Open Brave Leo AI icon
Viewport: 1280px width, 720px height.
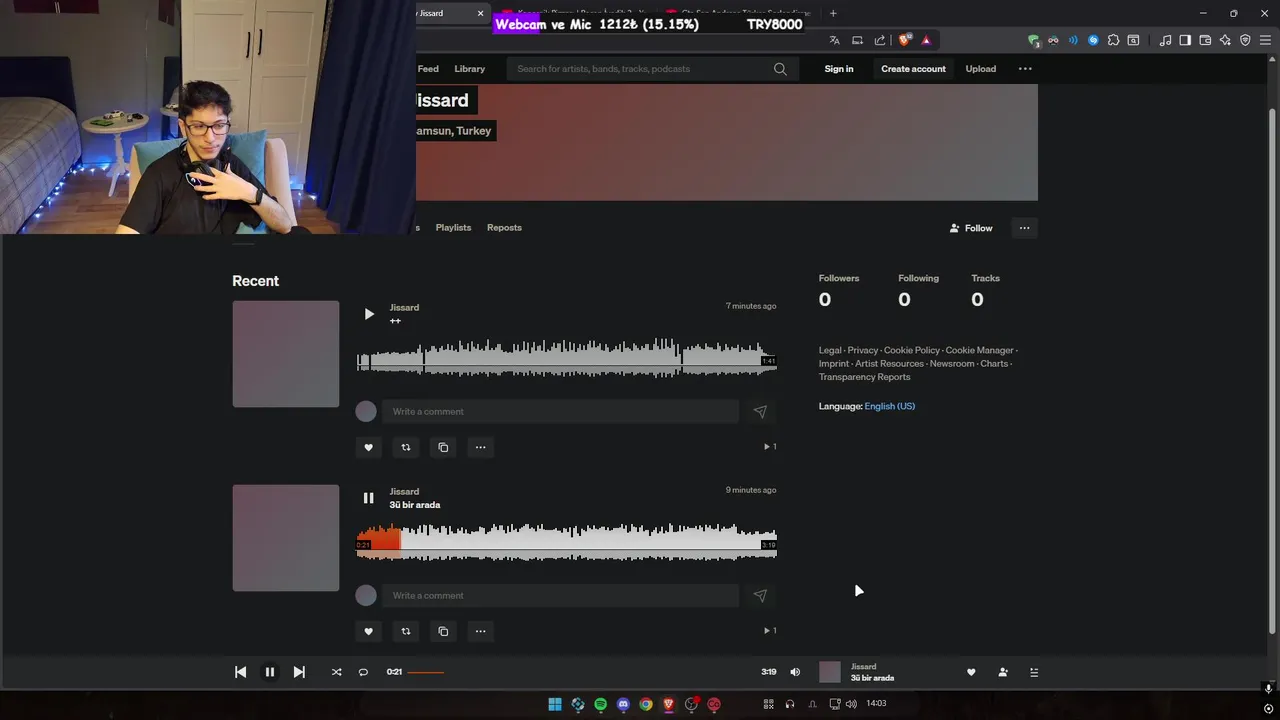[x=1225, y=40]
